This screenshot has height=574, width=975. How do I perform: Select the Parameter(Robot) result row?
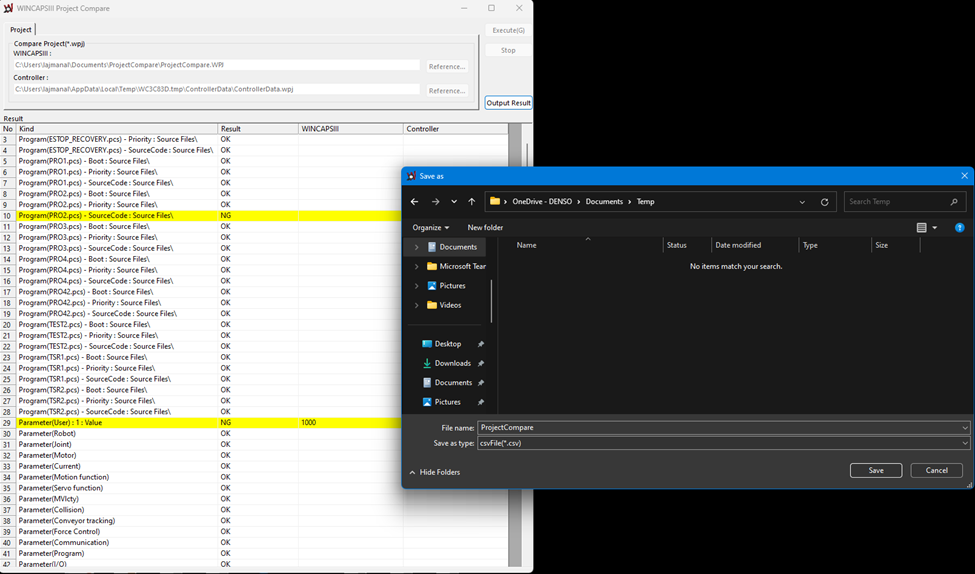click(x=201, y=433)
